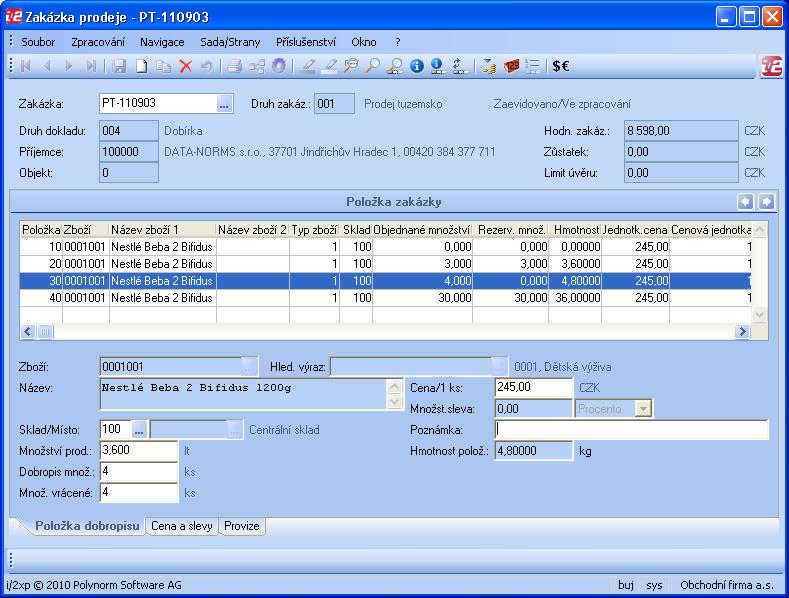Click the Copy documents toolbar icon

pos(164,66)
